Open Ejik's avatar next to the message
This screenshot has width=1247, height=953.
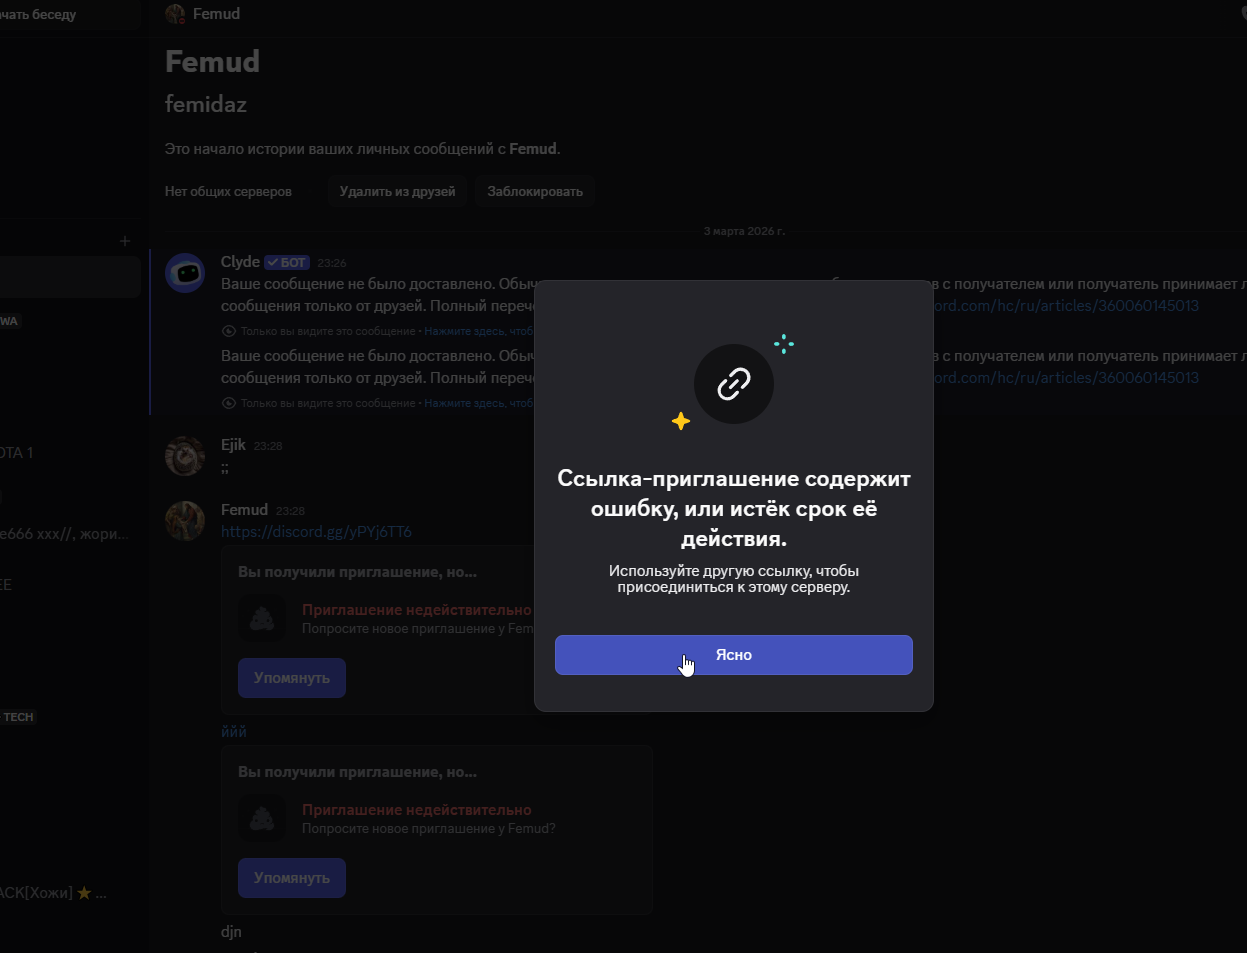(x=185, y=456)
